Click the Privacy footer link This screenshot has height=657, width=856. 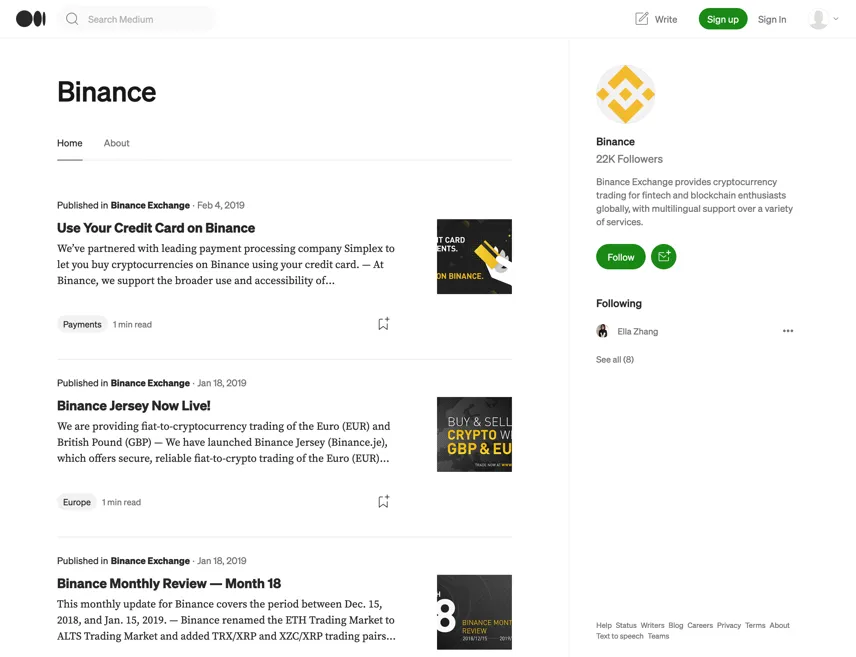pyautogui.click(x=729, y=625)
